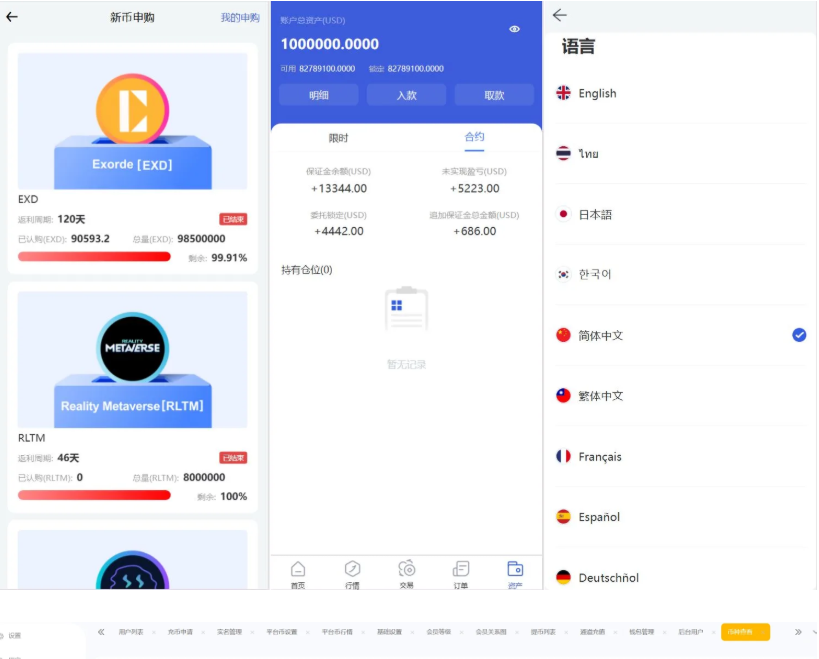This screenshot has height=659, width=819.
Task: Open the 订单 orders icon
Action: 459,573
